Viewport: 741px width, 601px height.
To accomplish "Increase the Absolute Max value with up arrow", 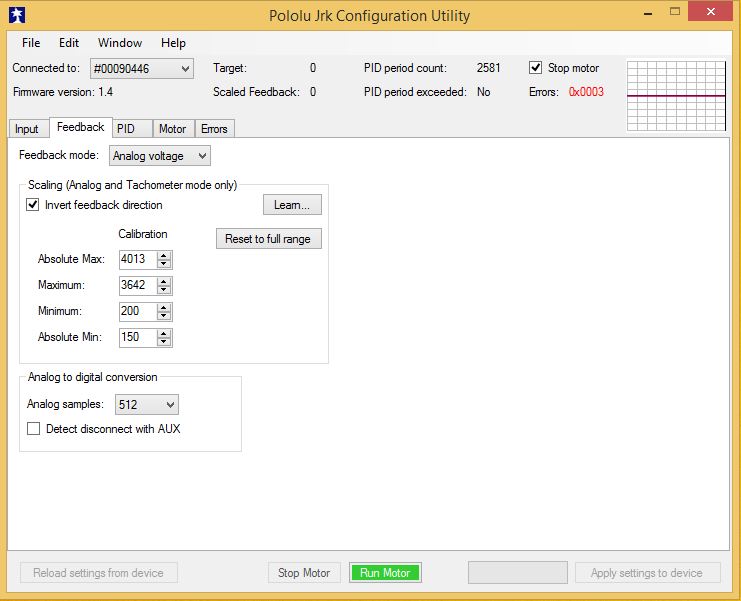I will [x=164, y=256].
